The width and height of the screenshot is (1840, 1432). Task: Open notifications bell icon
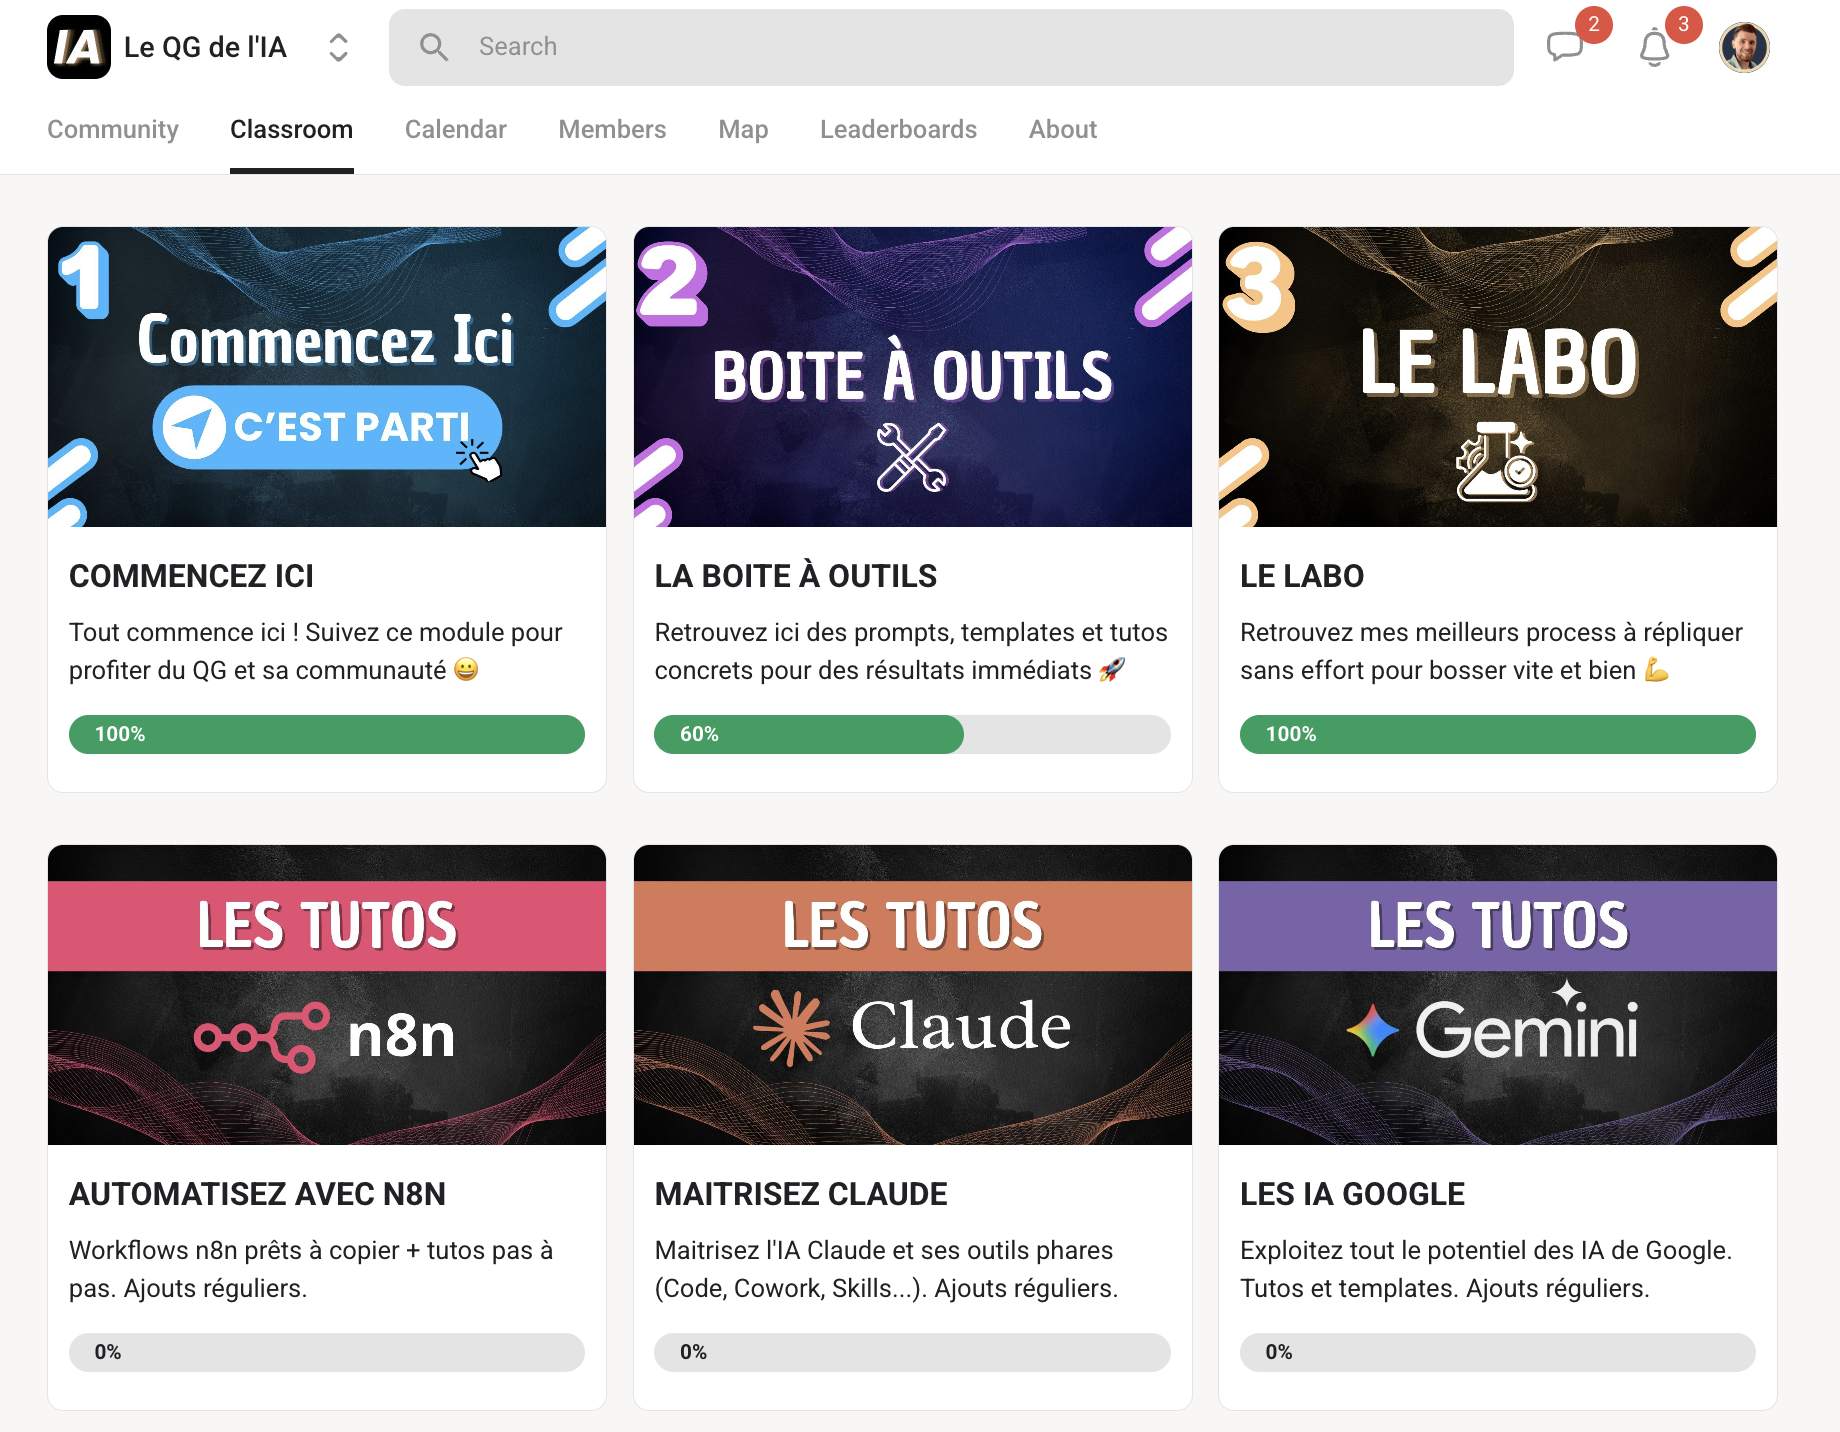click(1655, 47)
